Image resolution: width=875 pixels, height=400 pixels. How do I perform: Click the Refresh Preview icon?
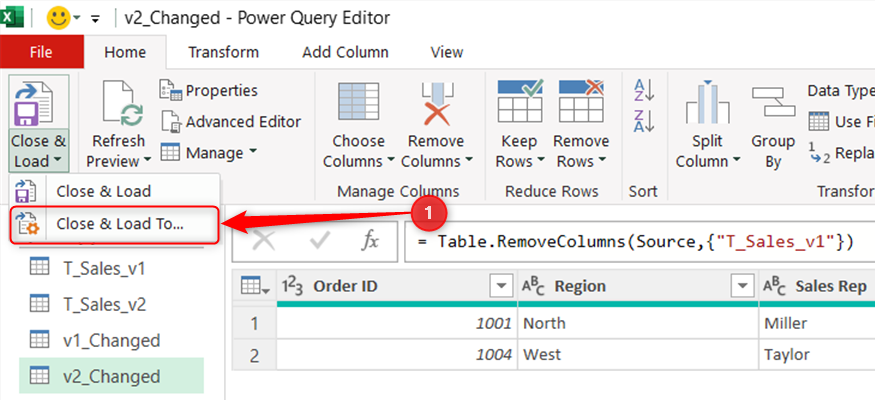(122, 104)
